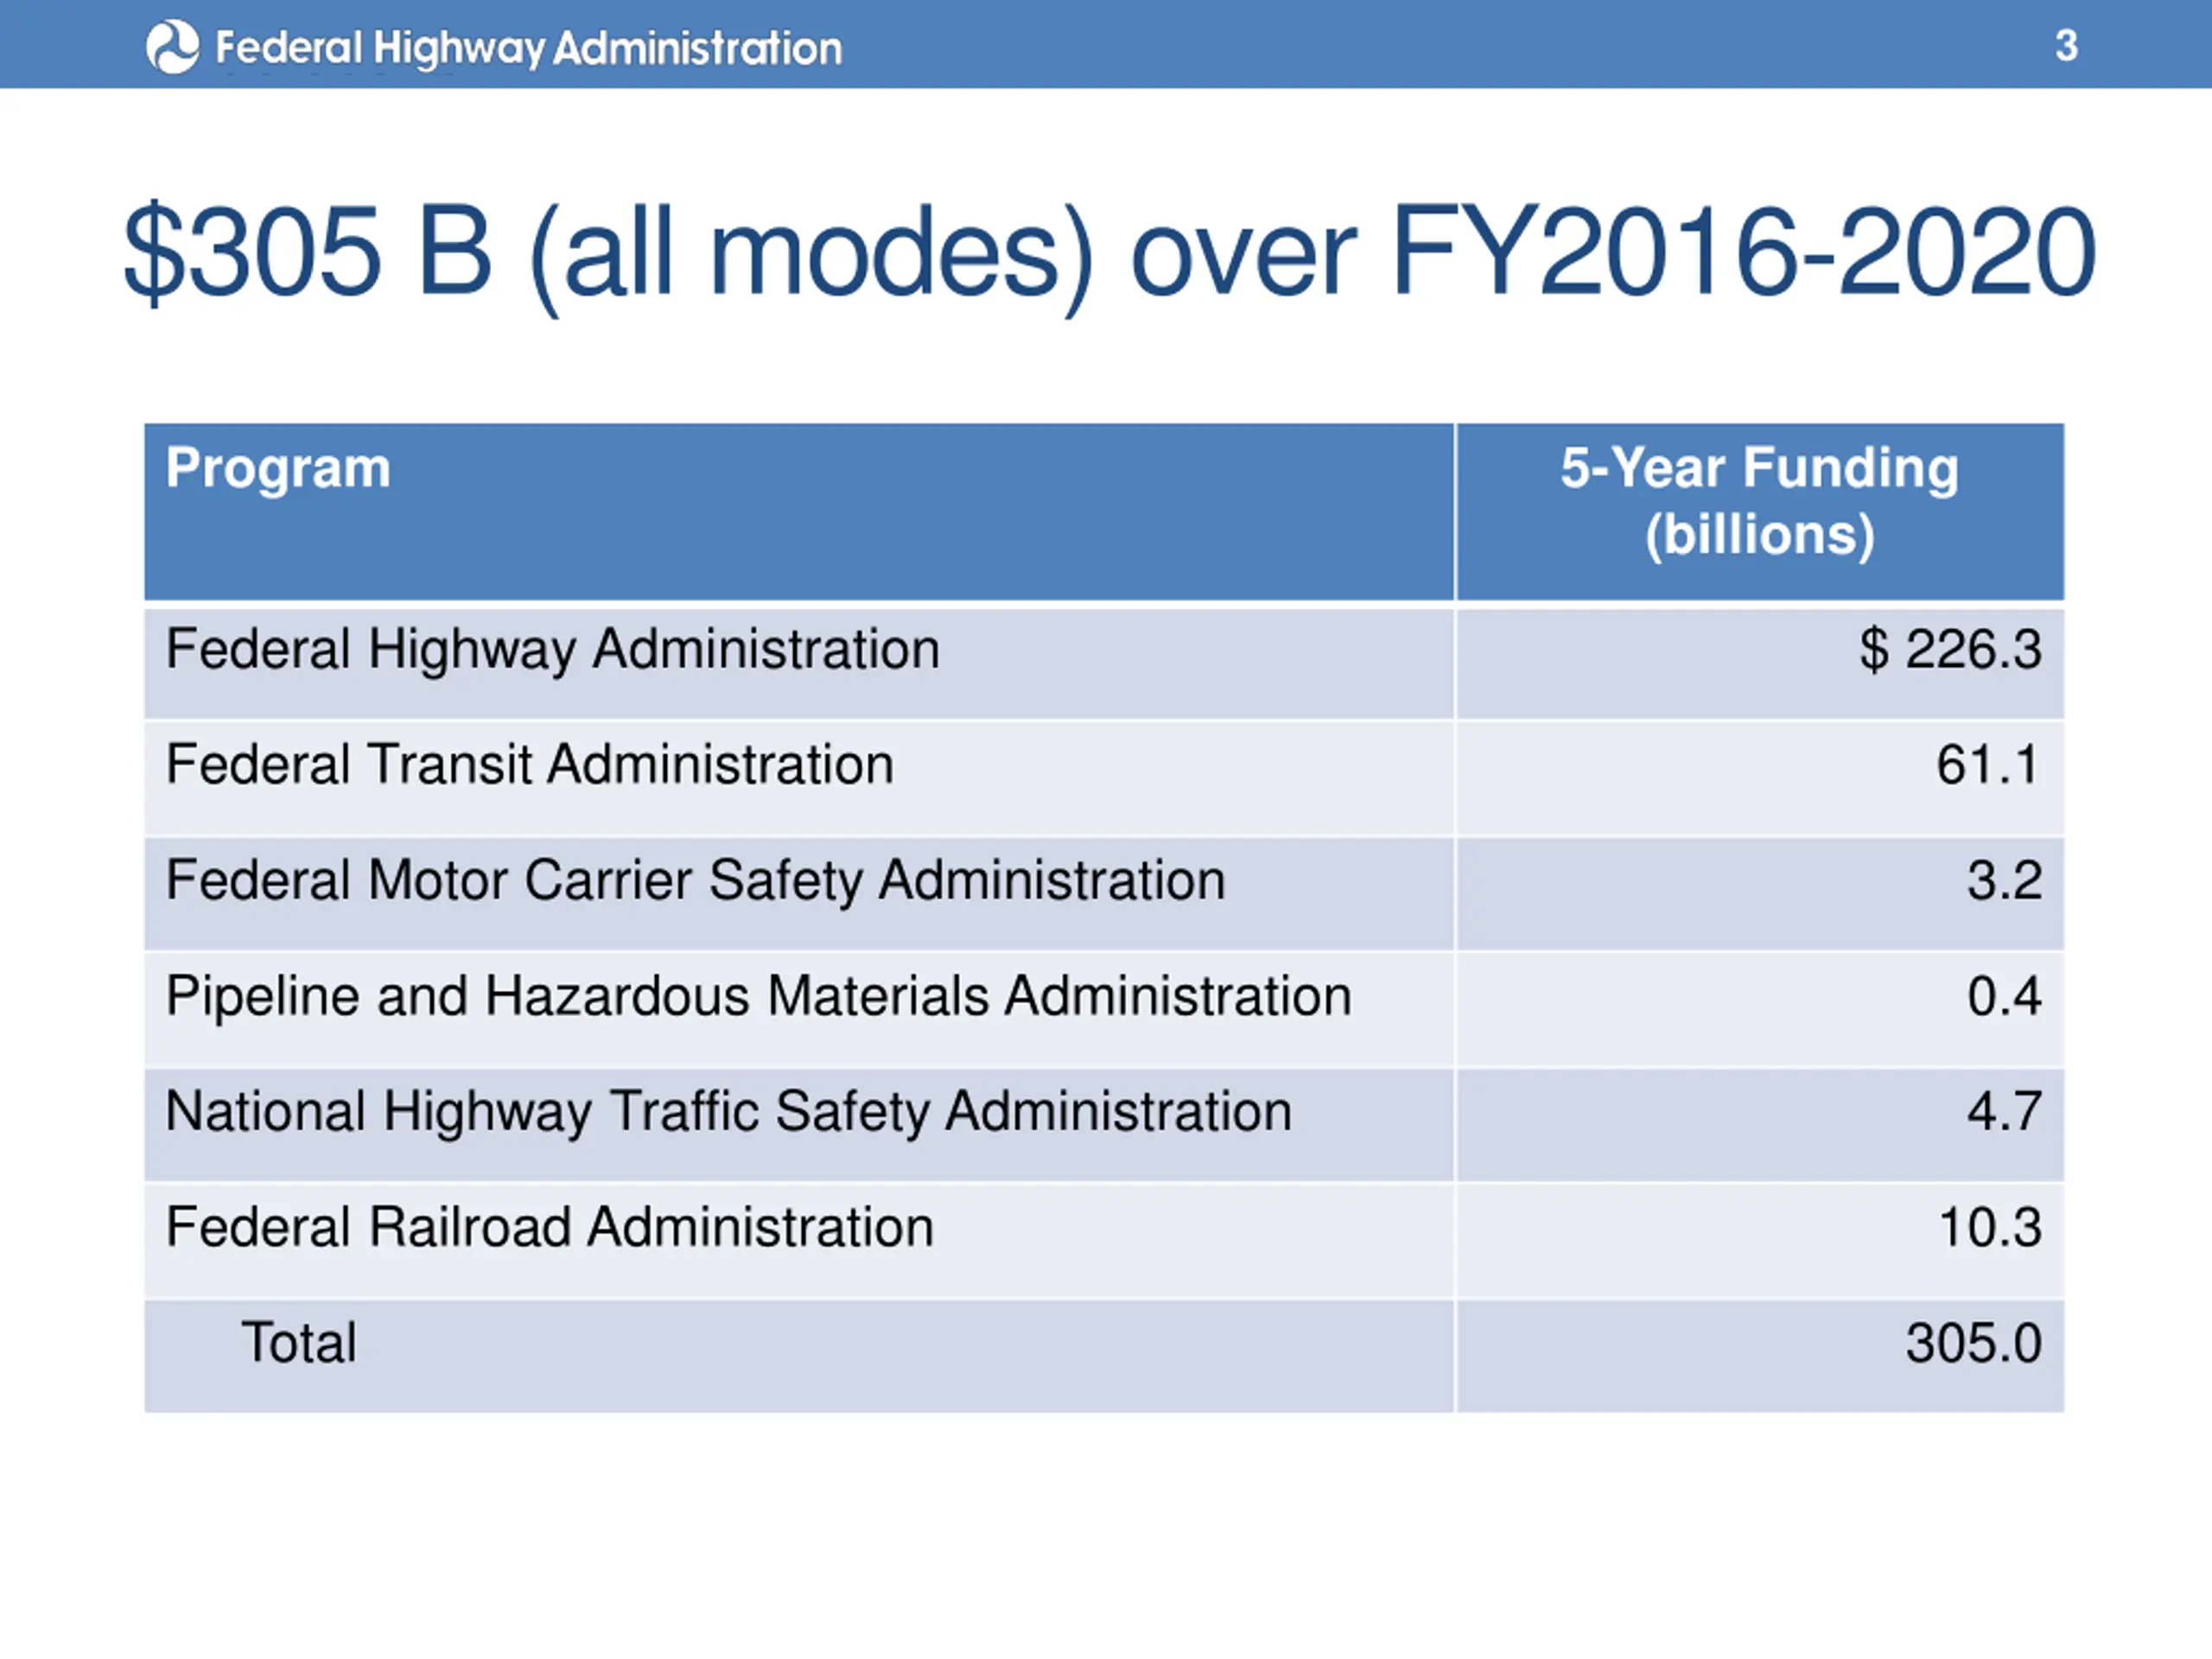2212x1659 pixels.
Task: Click the Total row label
Action: coord(298,1343)
